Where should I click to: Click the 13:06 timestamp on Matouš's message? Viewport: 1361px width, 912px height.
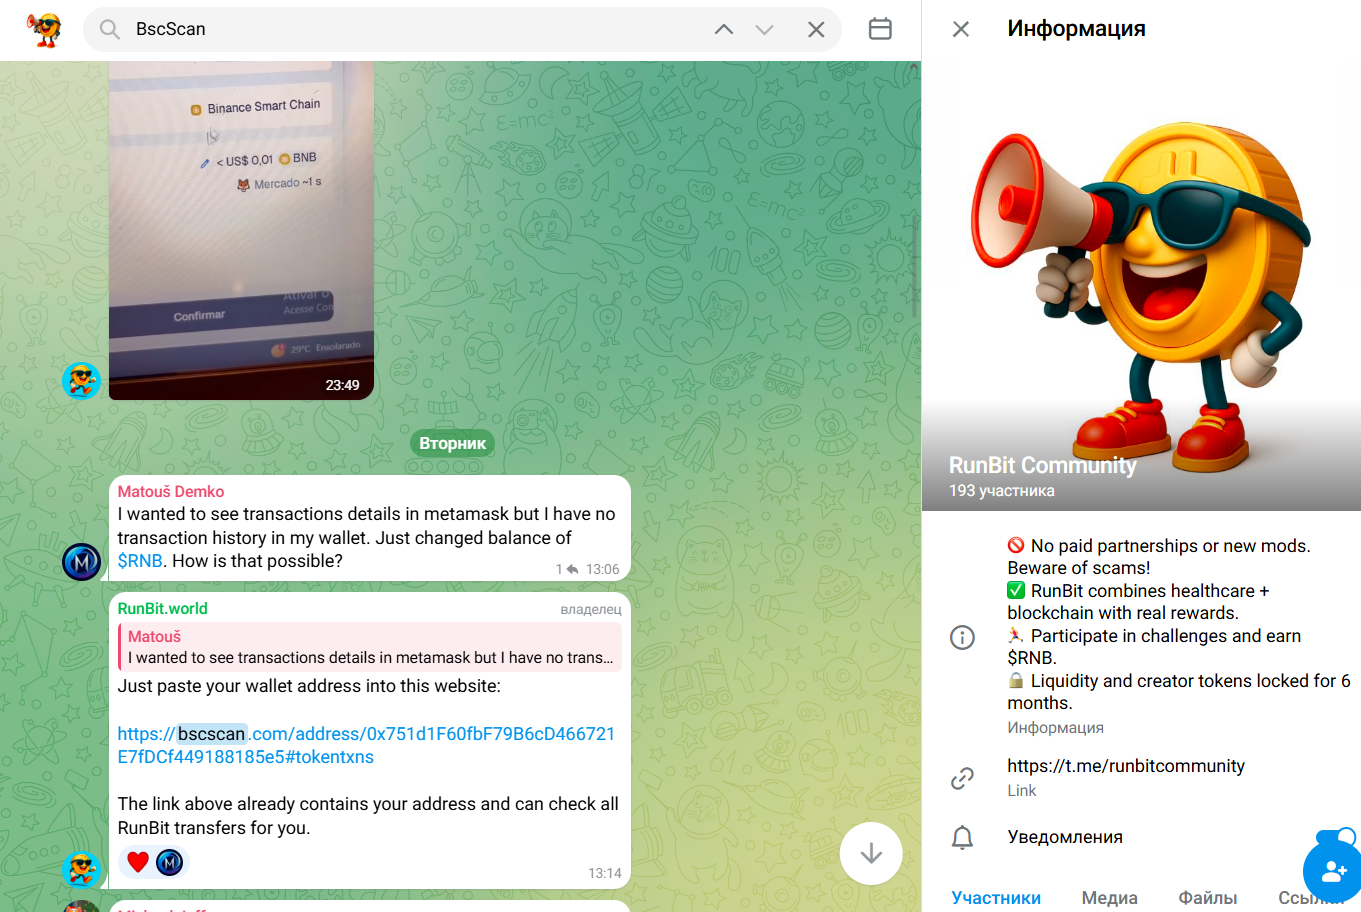click(603, 569)
